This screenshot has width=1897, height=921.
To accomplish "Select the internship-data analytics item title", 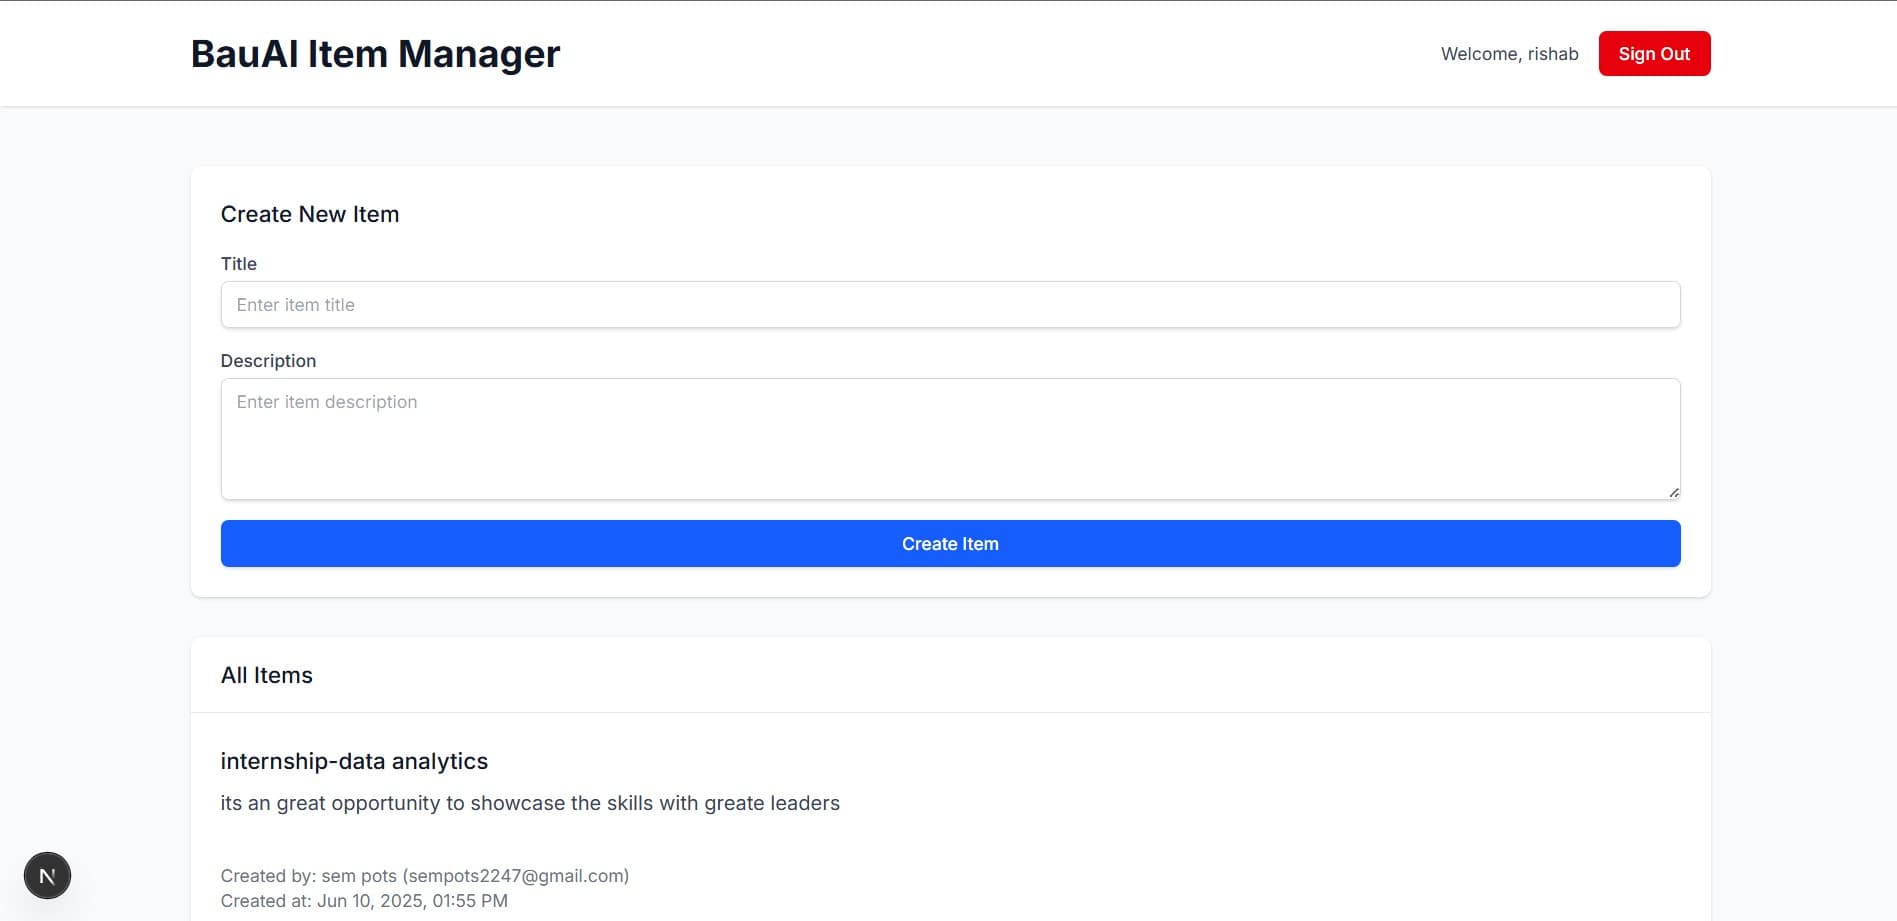I will pyautogui.click(x=354, y=761).
